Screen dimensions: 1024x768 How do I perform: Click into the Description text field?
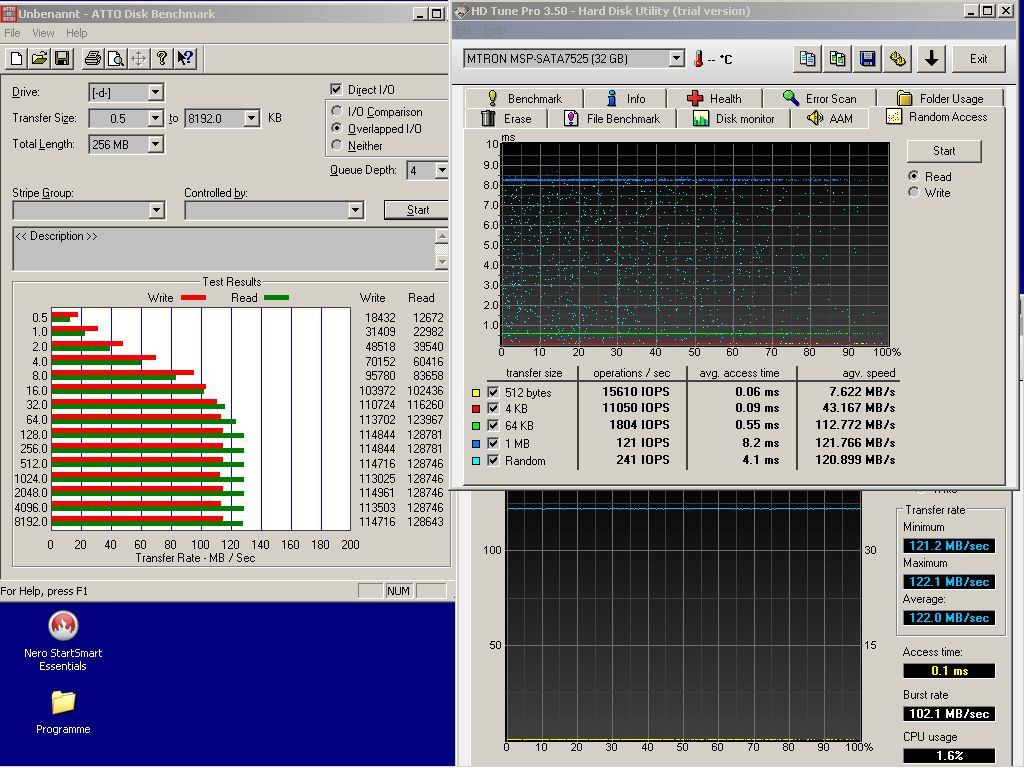pos(224,249)
